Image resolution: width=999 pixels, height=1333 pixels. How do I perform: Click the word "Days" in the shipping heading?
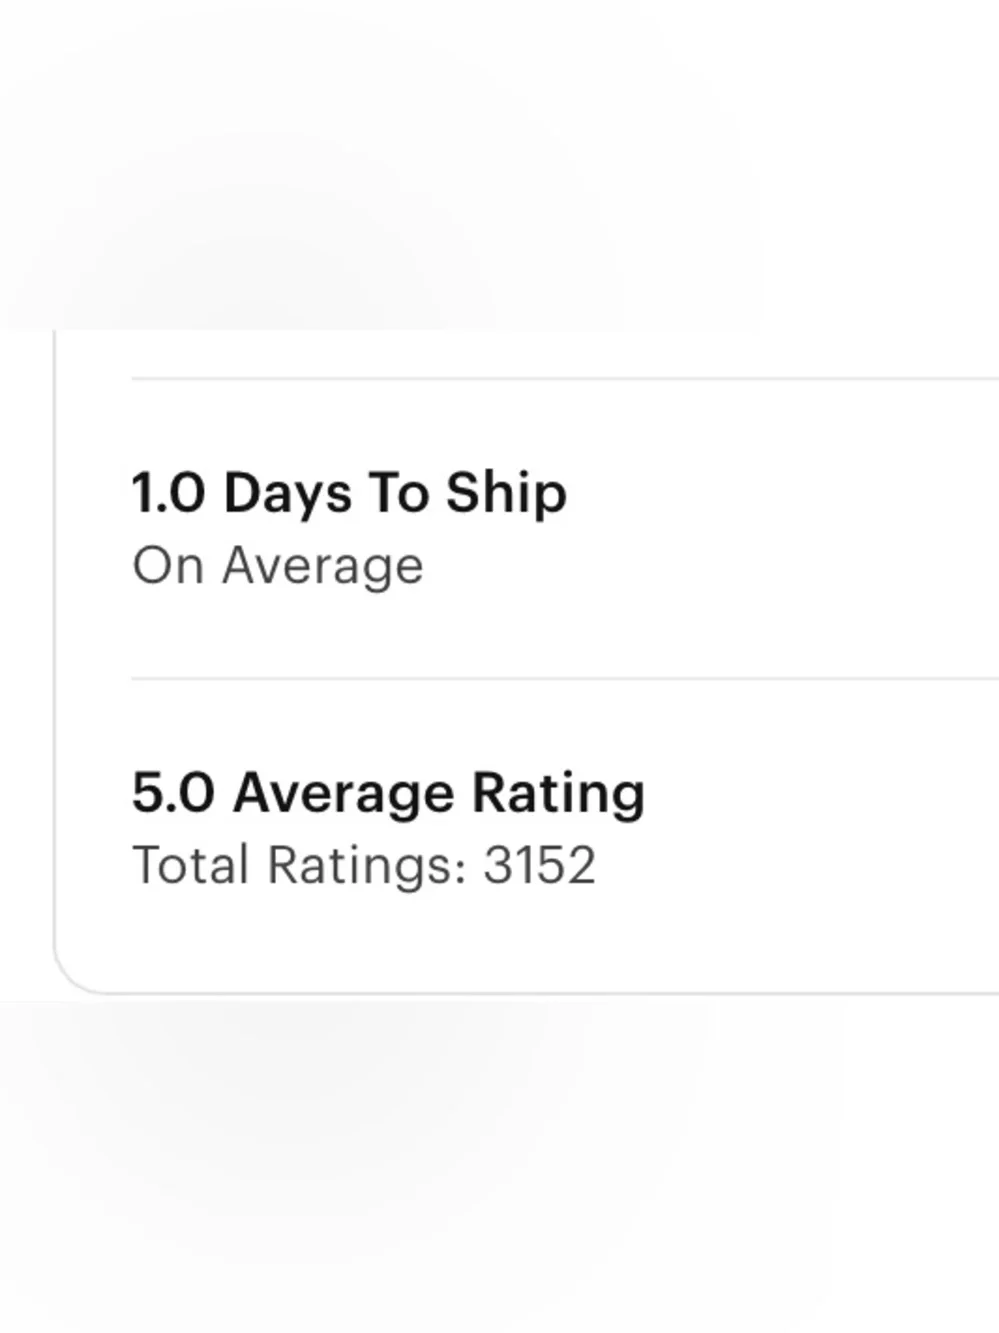point(288,495)
